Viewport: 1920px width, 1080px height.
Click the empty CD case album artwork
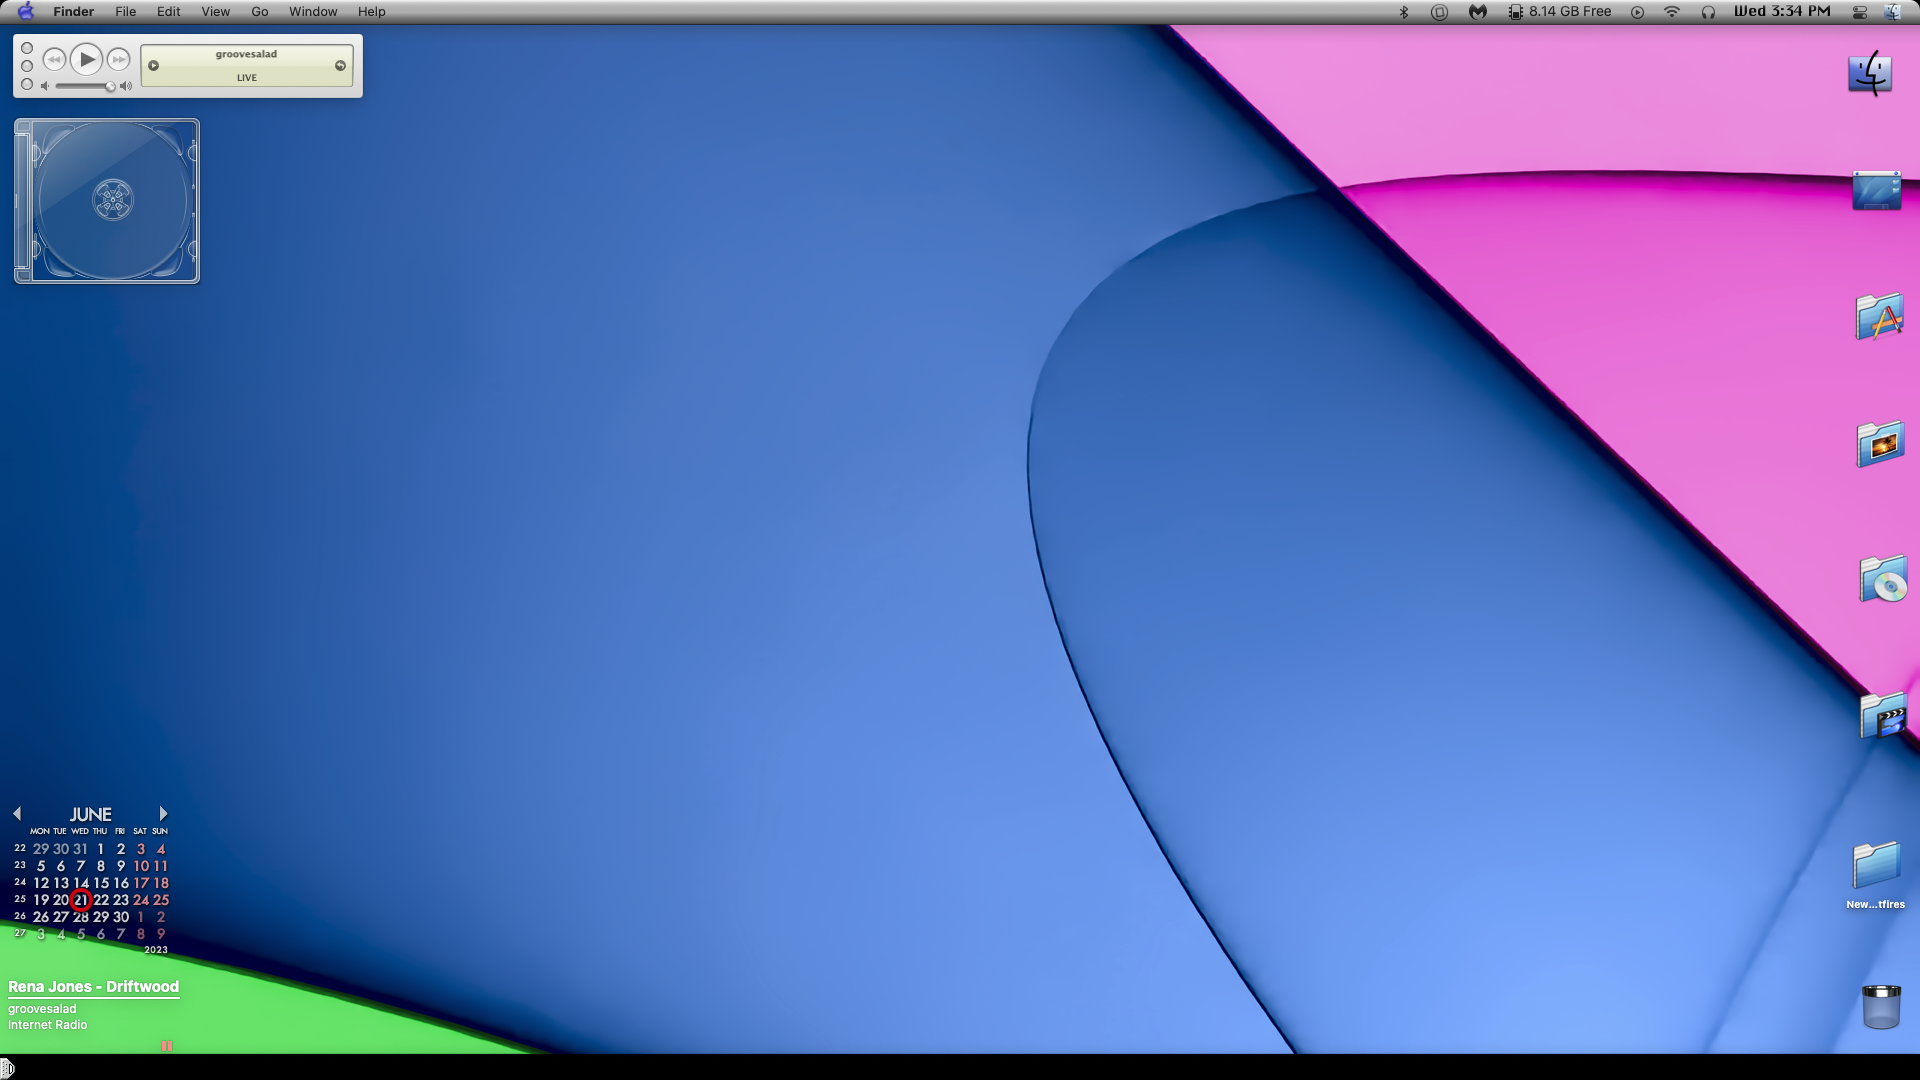[107, 201]
